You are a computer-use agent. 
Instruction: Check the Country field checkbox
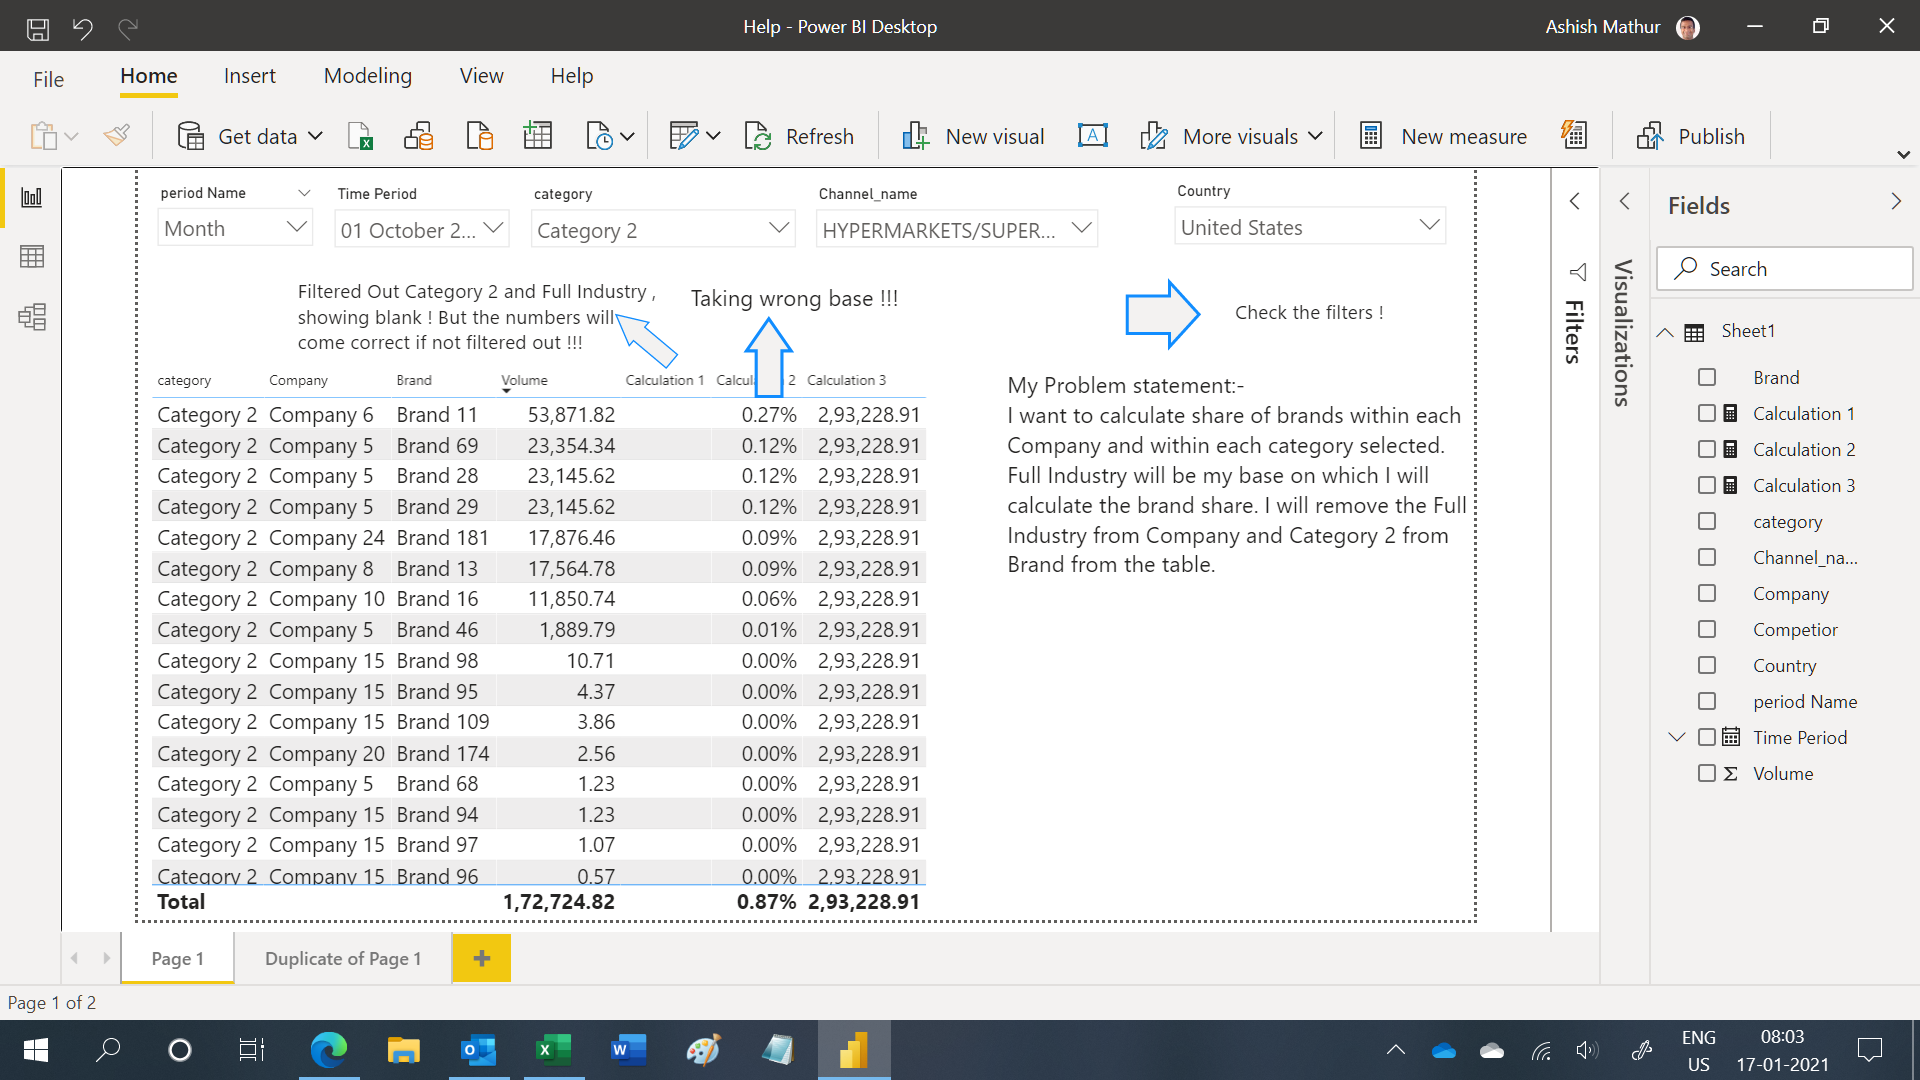coord(1707,665)
